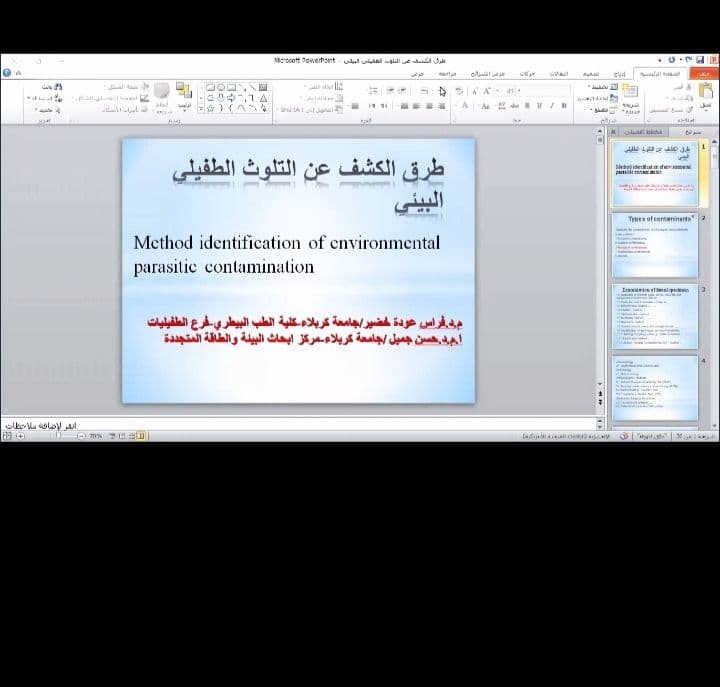This screenshot has height=687, width=720.
Task: Open the File (ملف) tab
Action: pyautogui.click(x=706, y=73)
